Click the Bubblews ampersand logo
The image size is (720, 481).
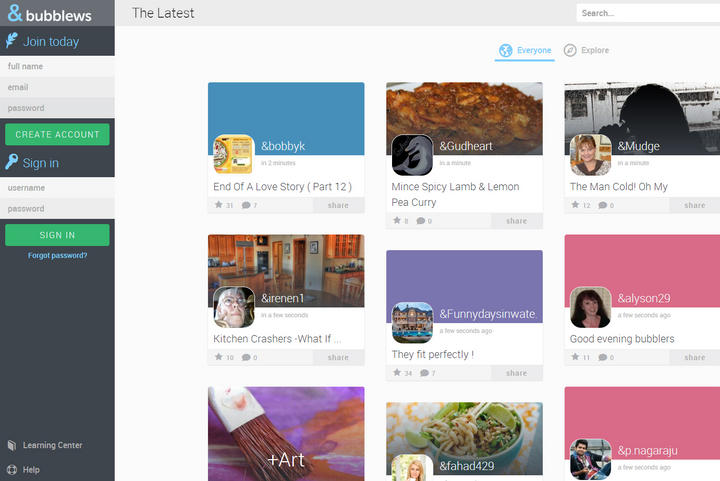(x=14, y=13)
